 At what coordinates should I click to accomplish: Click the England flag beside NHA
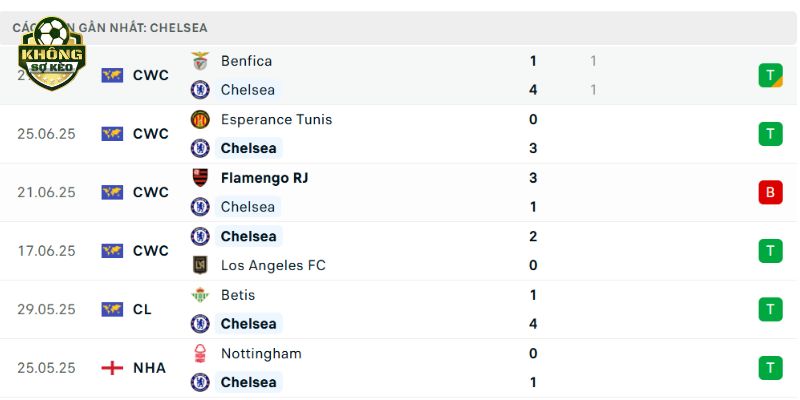(x=112, y=368)
